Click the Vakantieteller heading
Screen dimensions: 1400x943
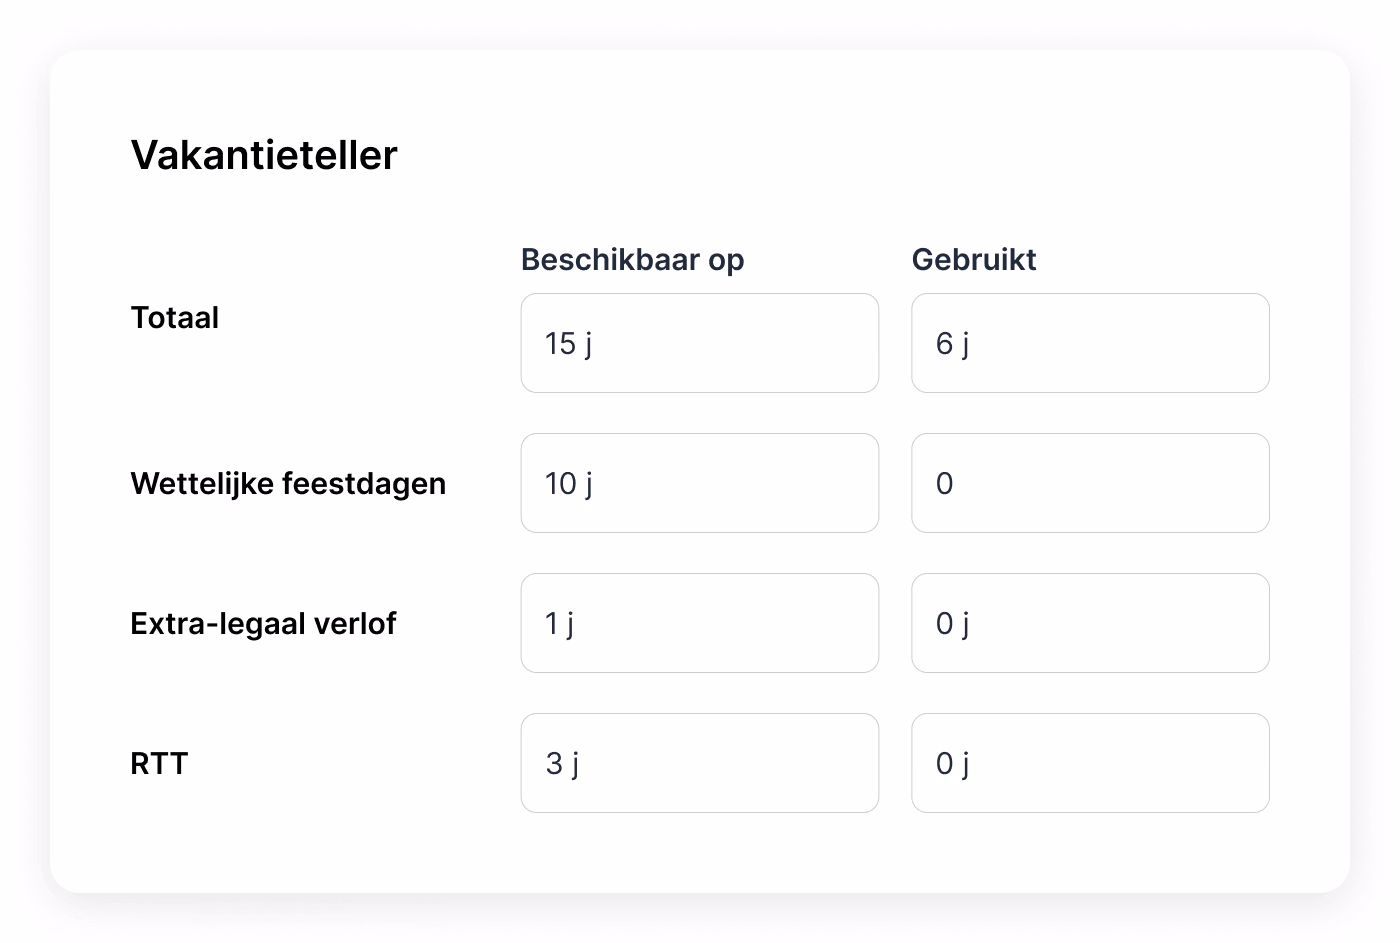click(x=264, y=155)
